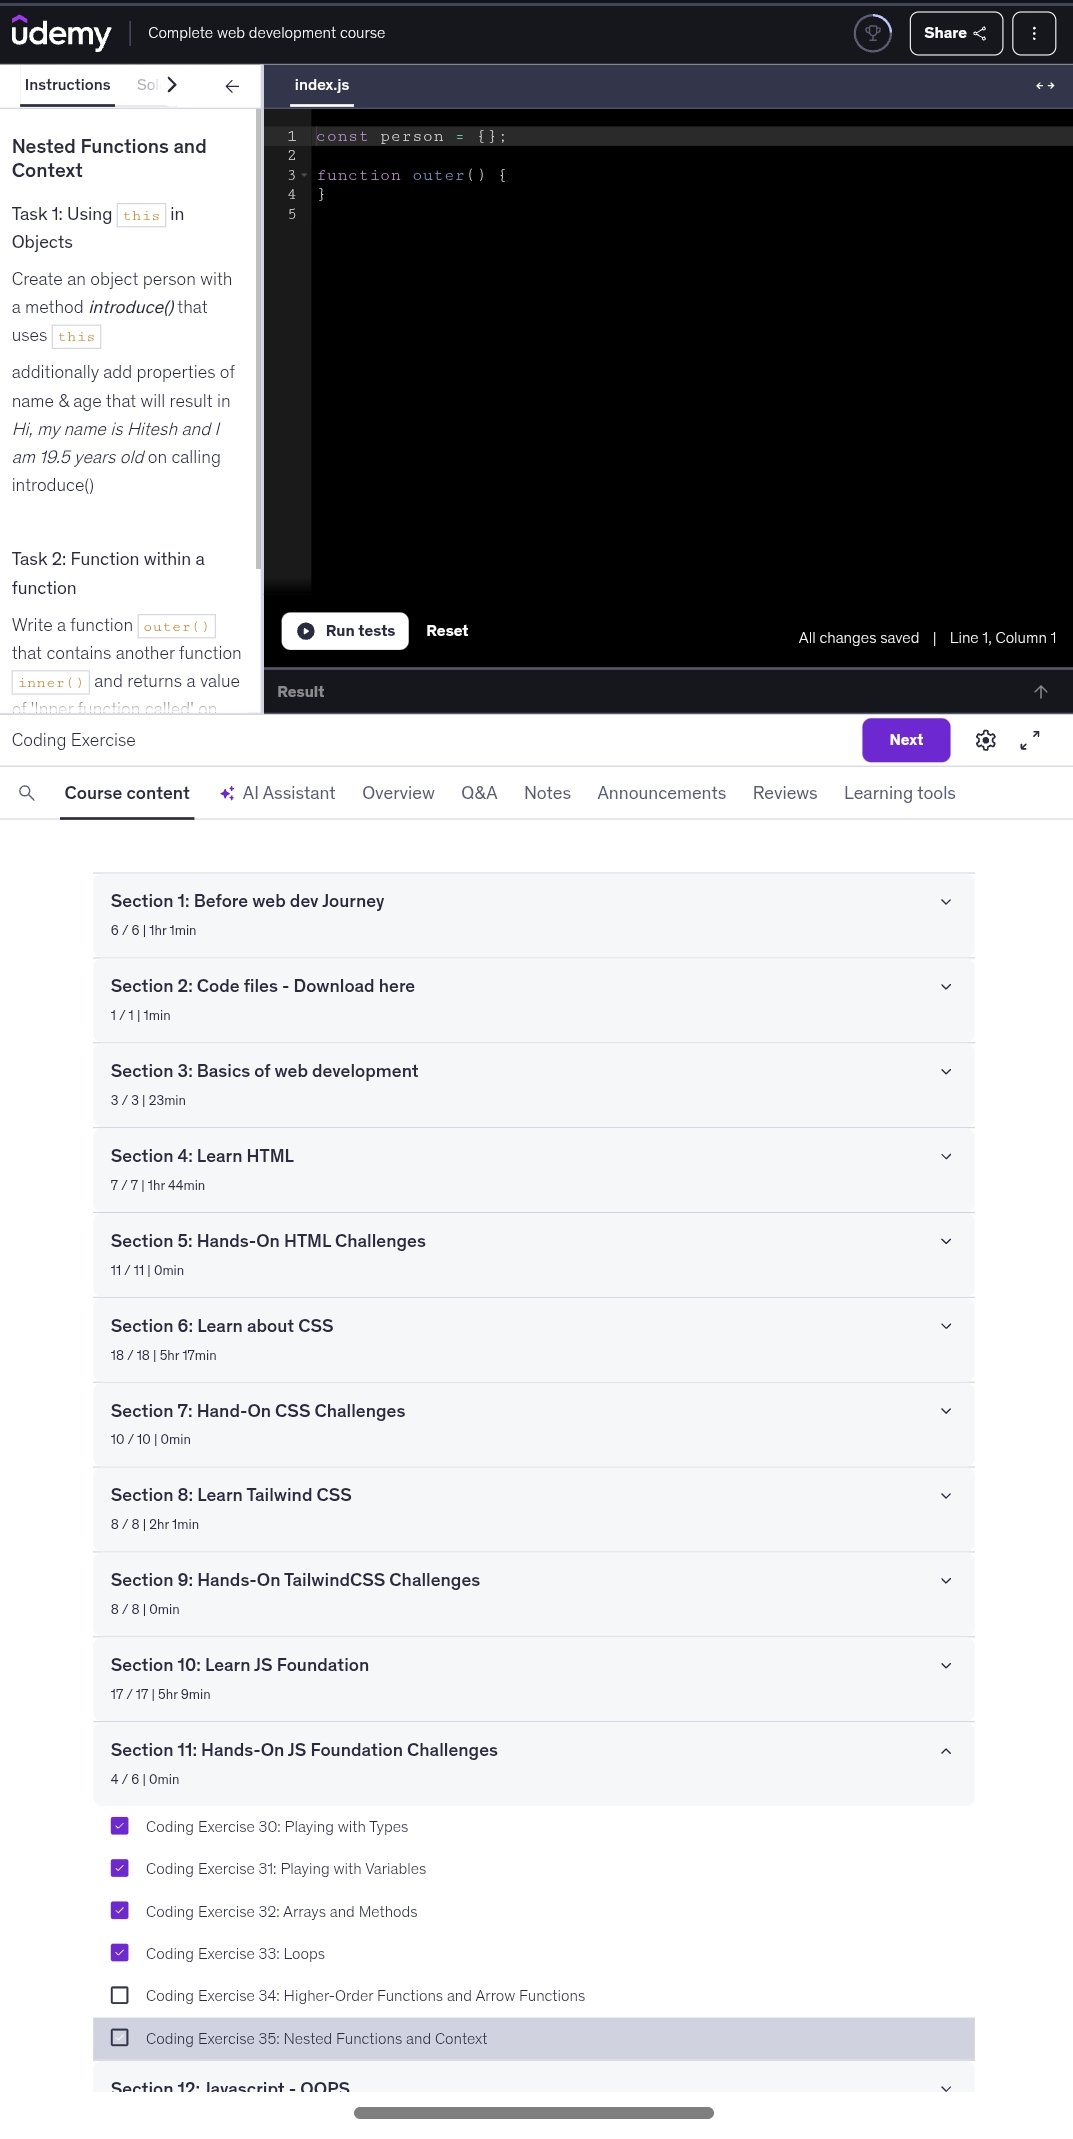The image size is (1073, 2139).
Task: Collapse the instructions panel with back arrow
Action: click(x=232, y=86)
